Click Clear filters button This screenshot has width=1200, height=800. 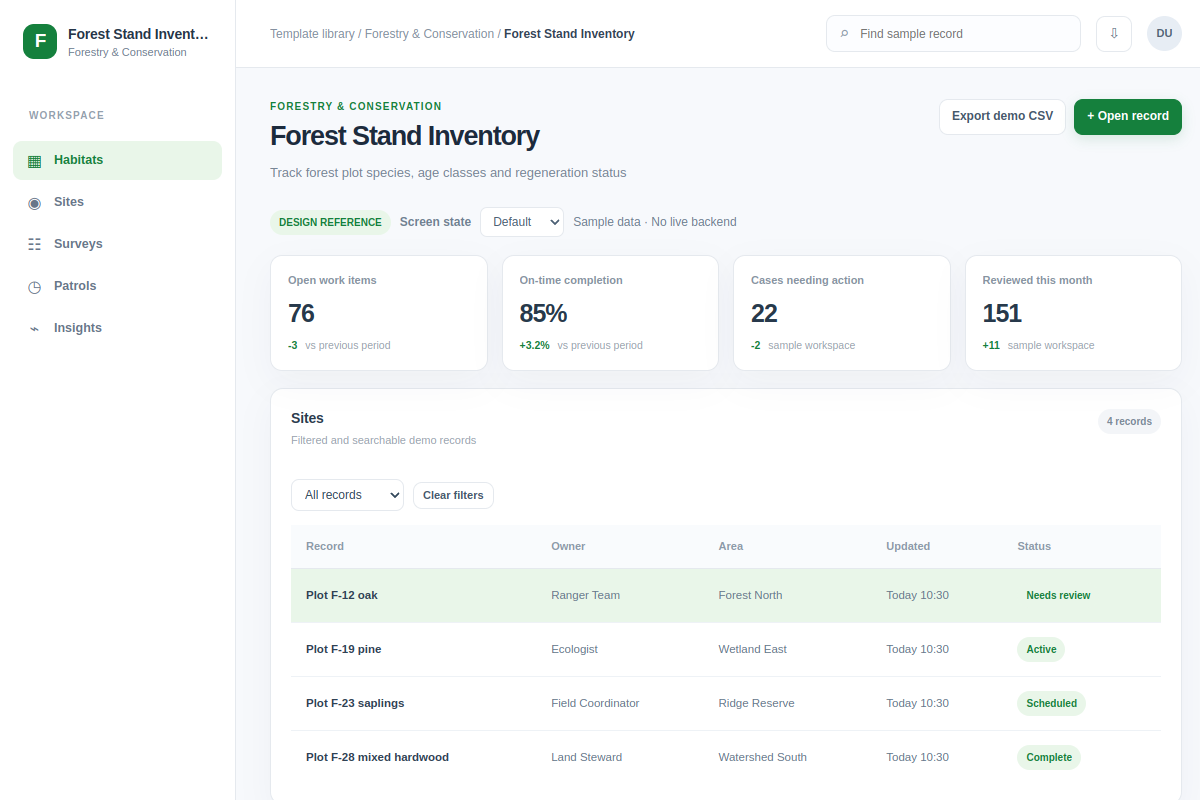pyautogui.click(x=453, y=495)
